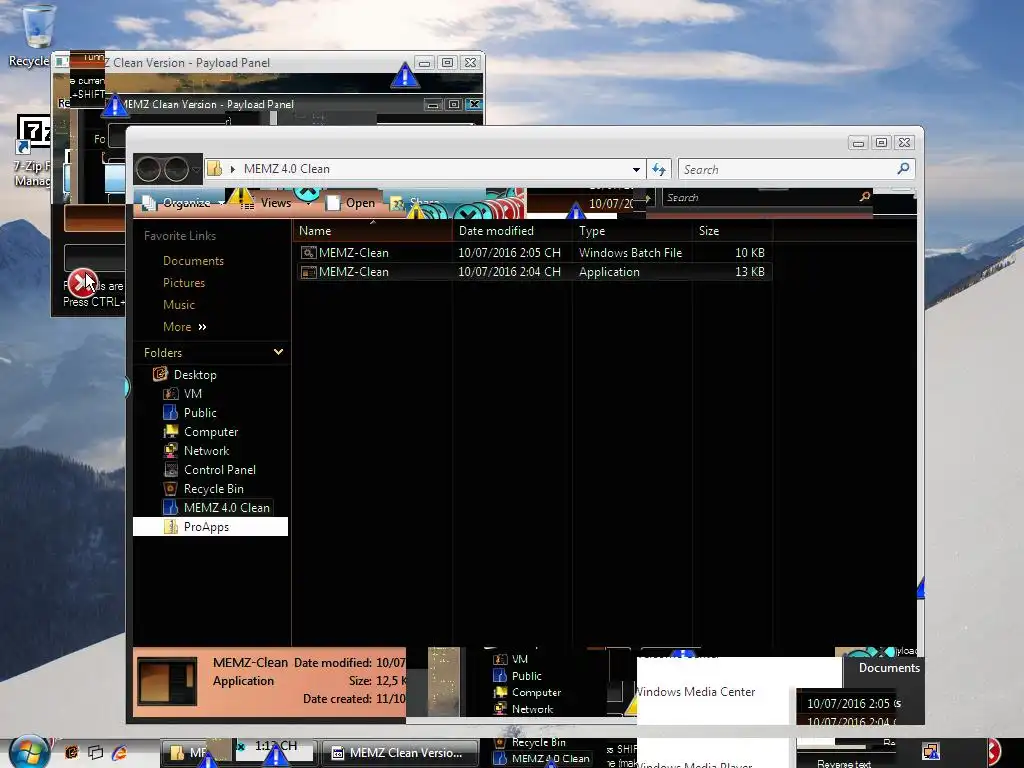Click the Network icon in the Folders tree

[x=170, y=451]
